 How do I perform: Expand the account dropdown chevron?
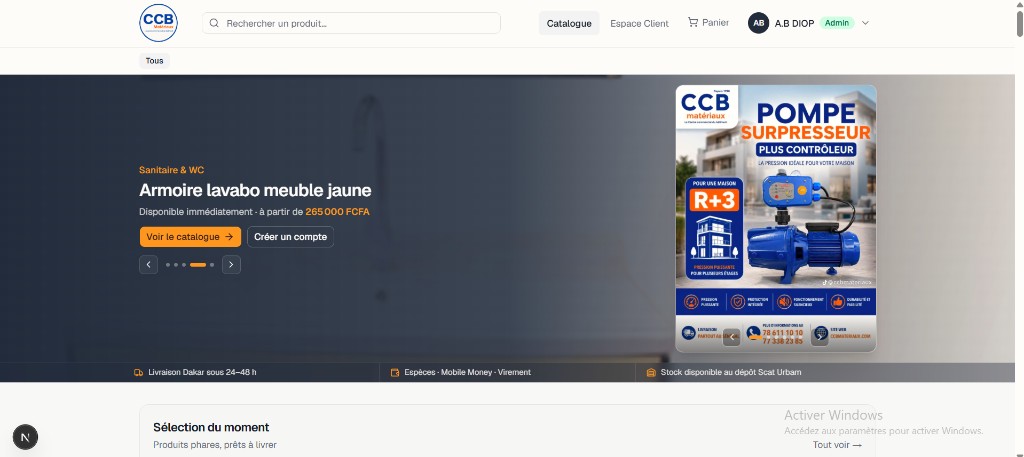[865, 24]
